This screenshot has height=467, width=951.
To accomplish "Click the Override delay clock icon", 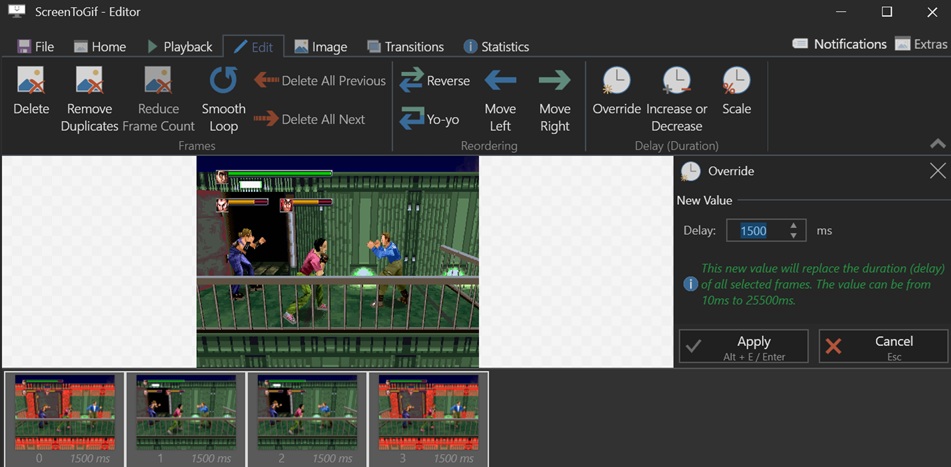I will click(x=616, y=80).
